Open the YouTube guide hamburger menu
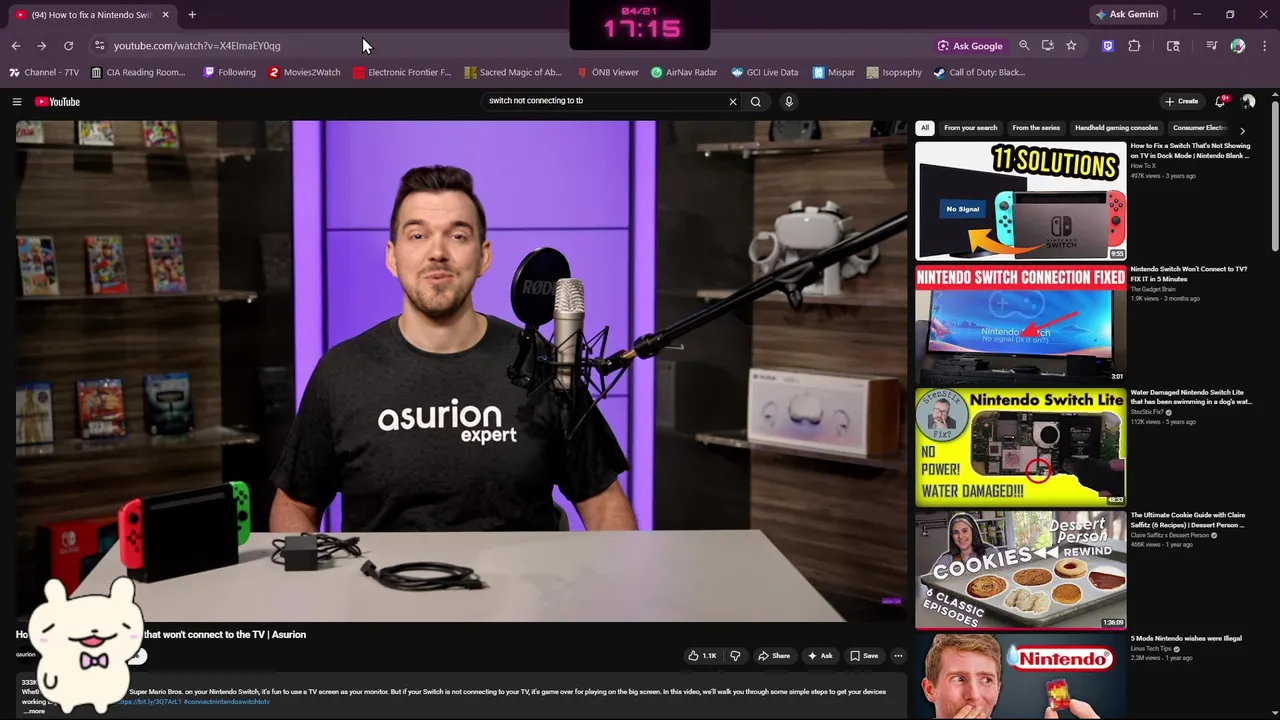 coord(16,101)
